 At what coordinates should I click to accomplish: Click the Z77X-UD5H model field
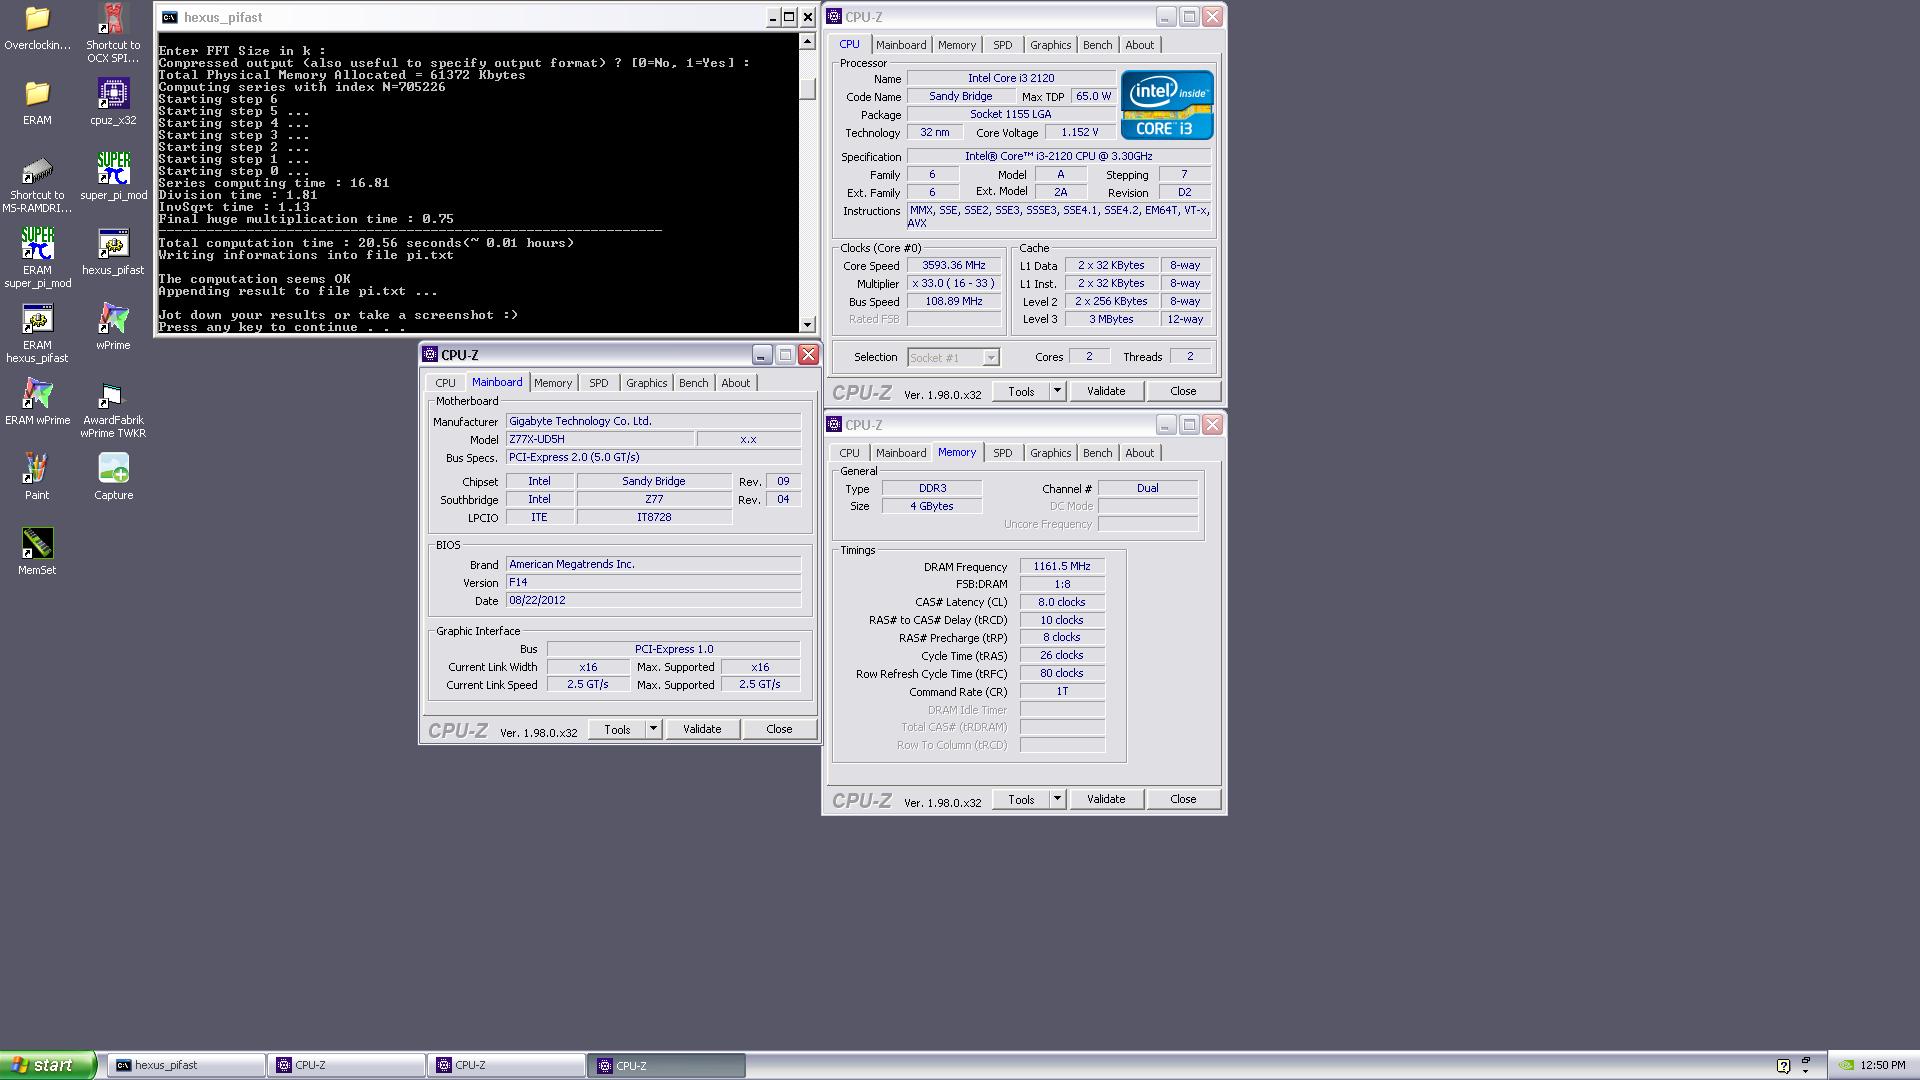pyautogui.click(x=600, y=439)
